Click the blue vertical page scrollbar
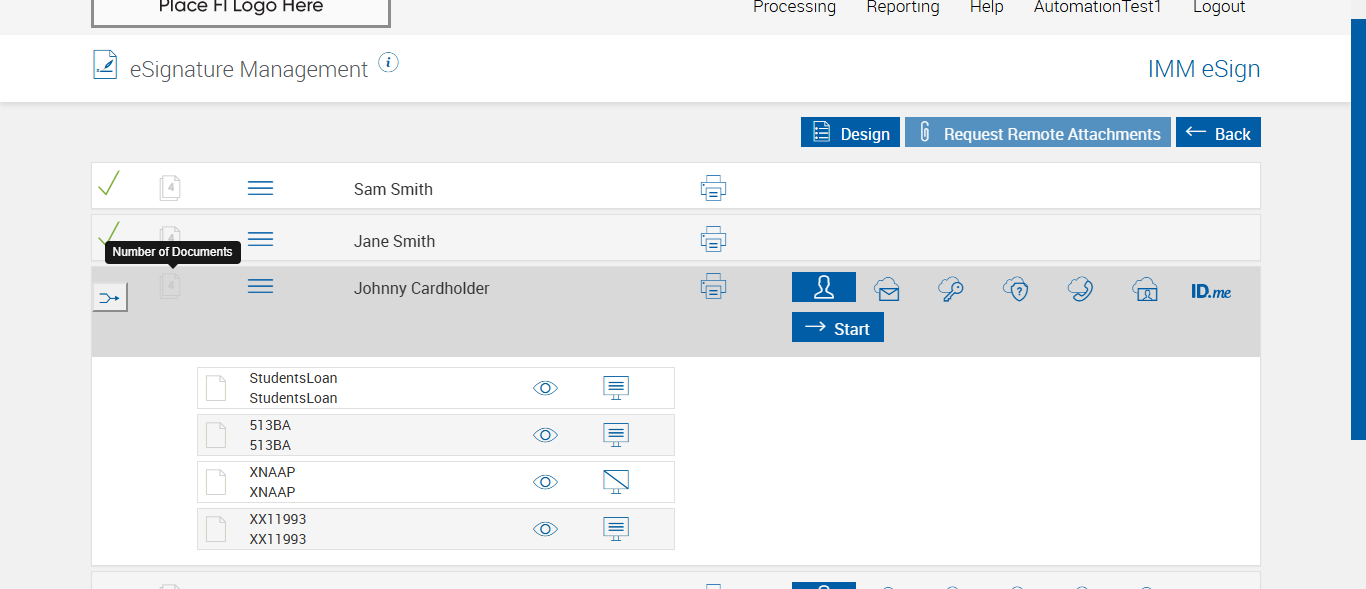Image resolution: width=1366 pixels, height=589 pixels. (1358, 230)
